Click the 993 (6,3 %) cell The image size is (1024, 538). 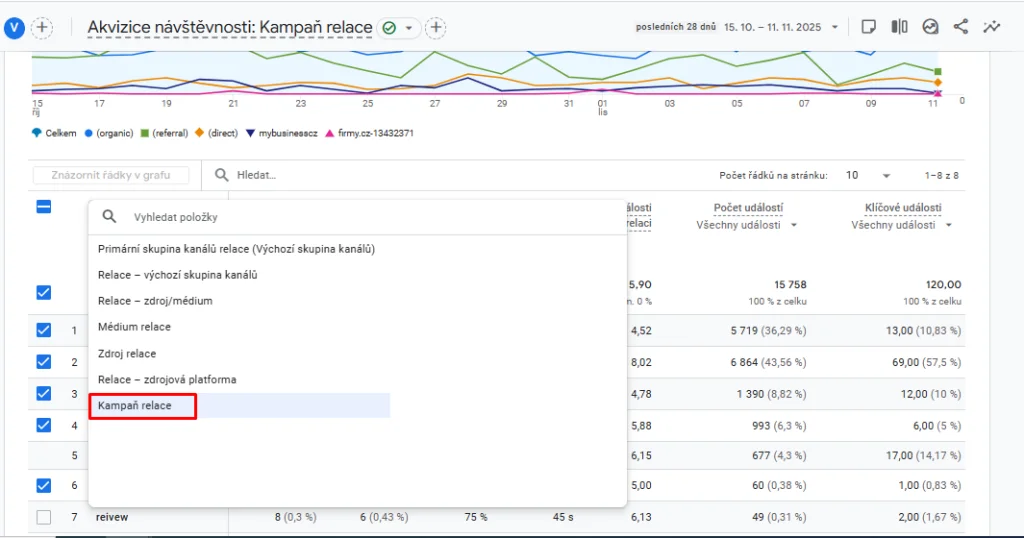pyautogui.click(x=778, y=426)
